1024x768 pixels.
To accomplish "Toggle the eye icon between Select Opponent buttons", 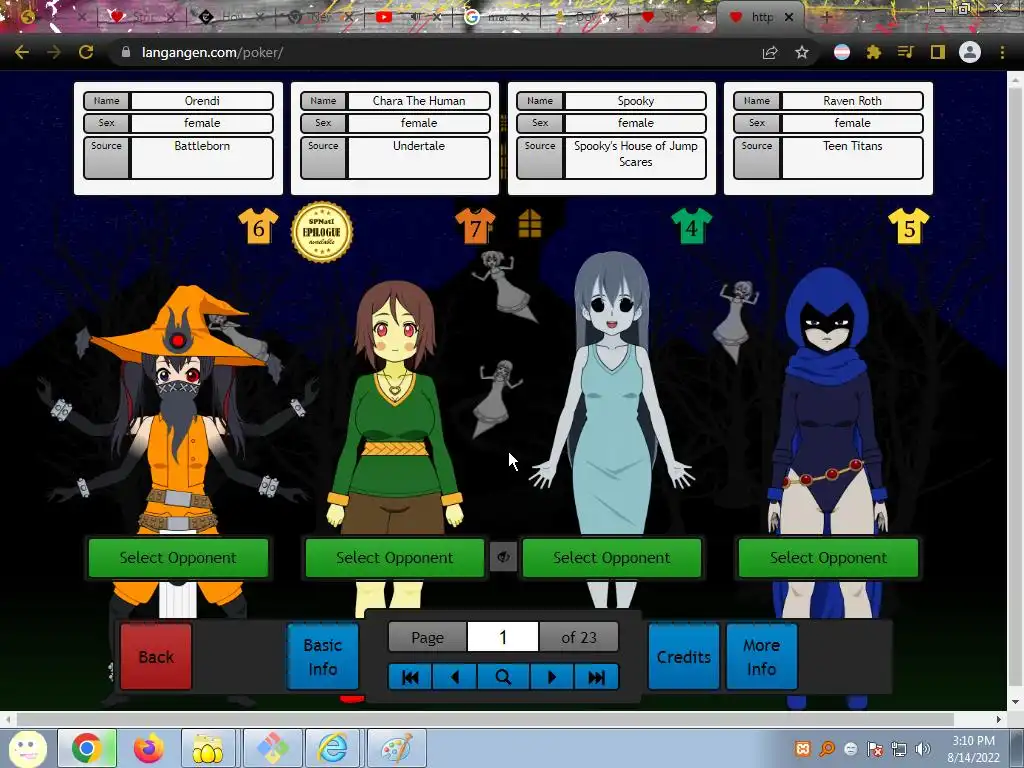I will pyautogui.click(x=503, y=557).
